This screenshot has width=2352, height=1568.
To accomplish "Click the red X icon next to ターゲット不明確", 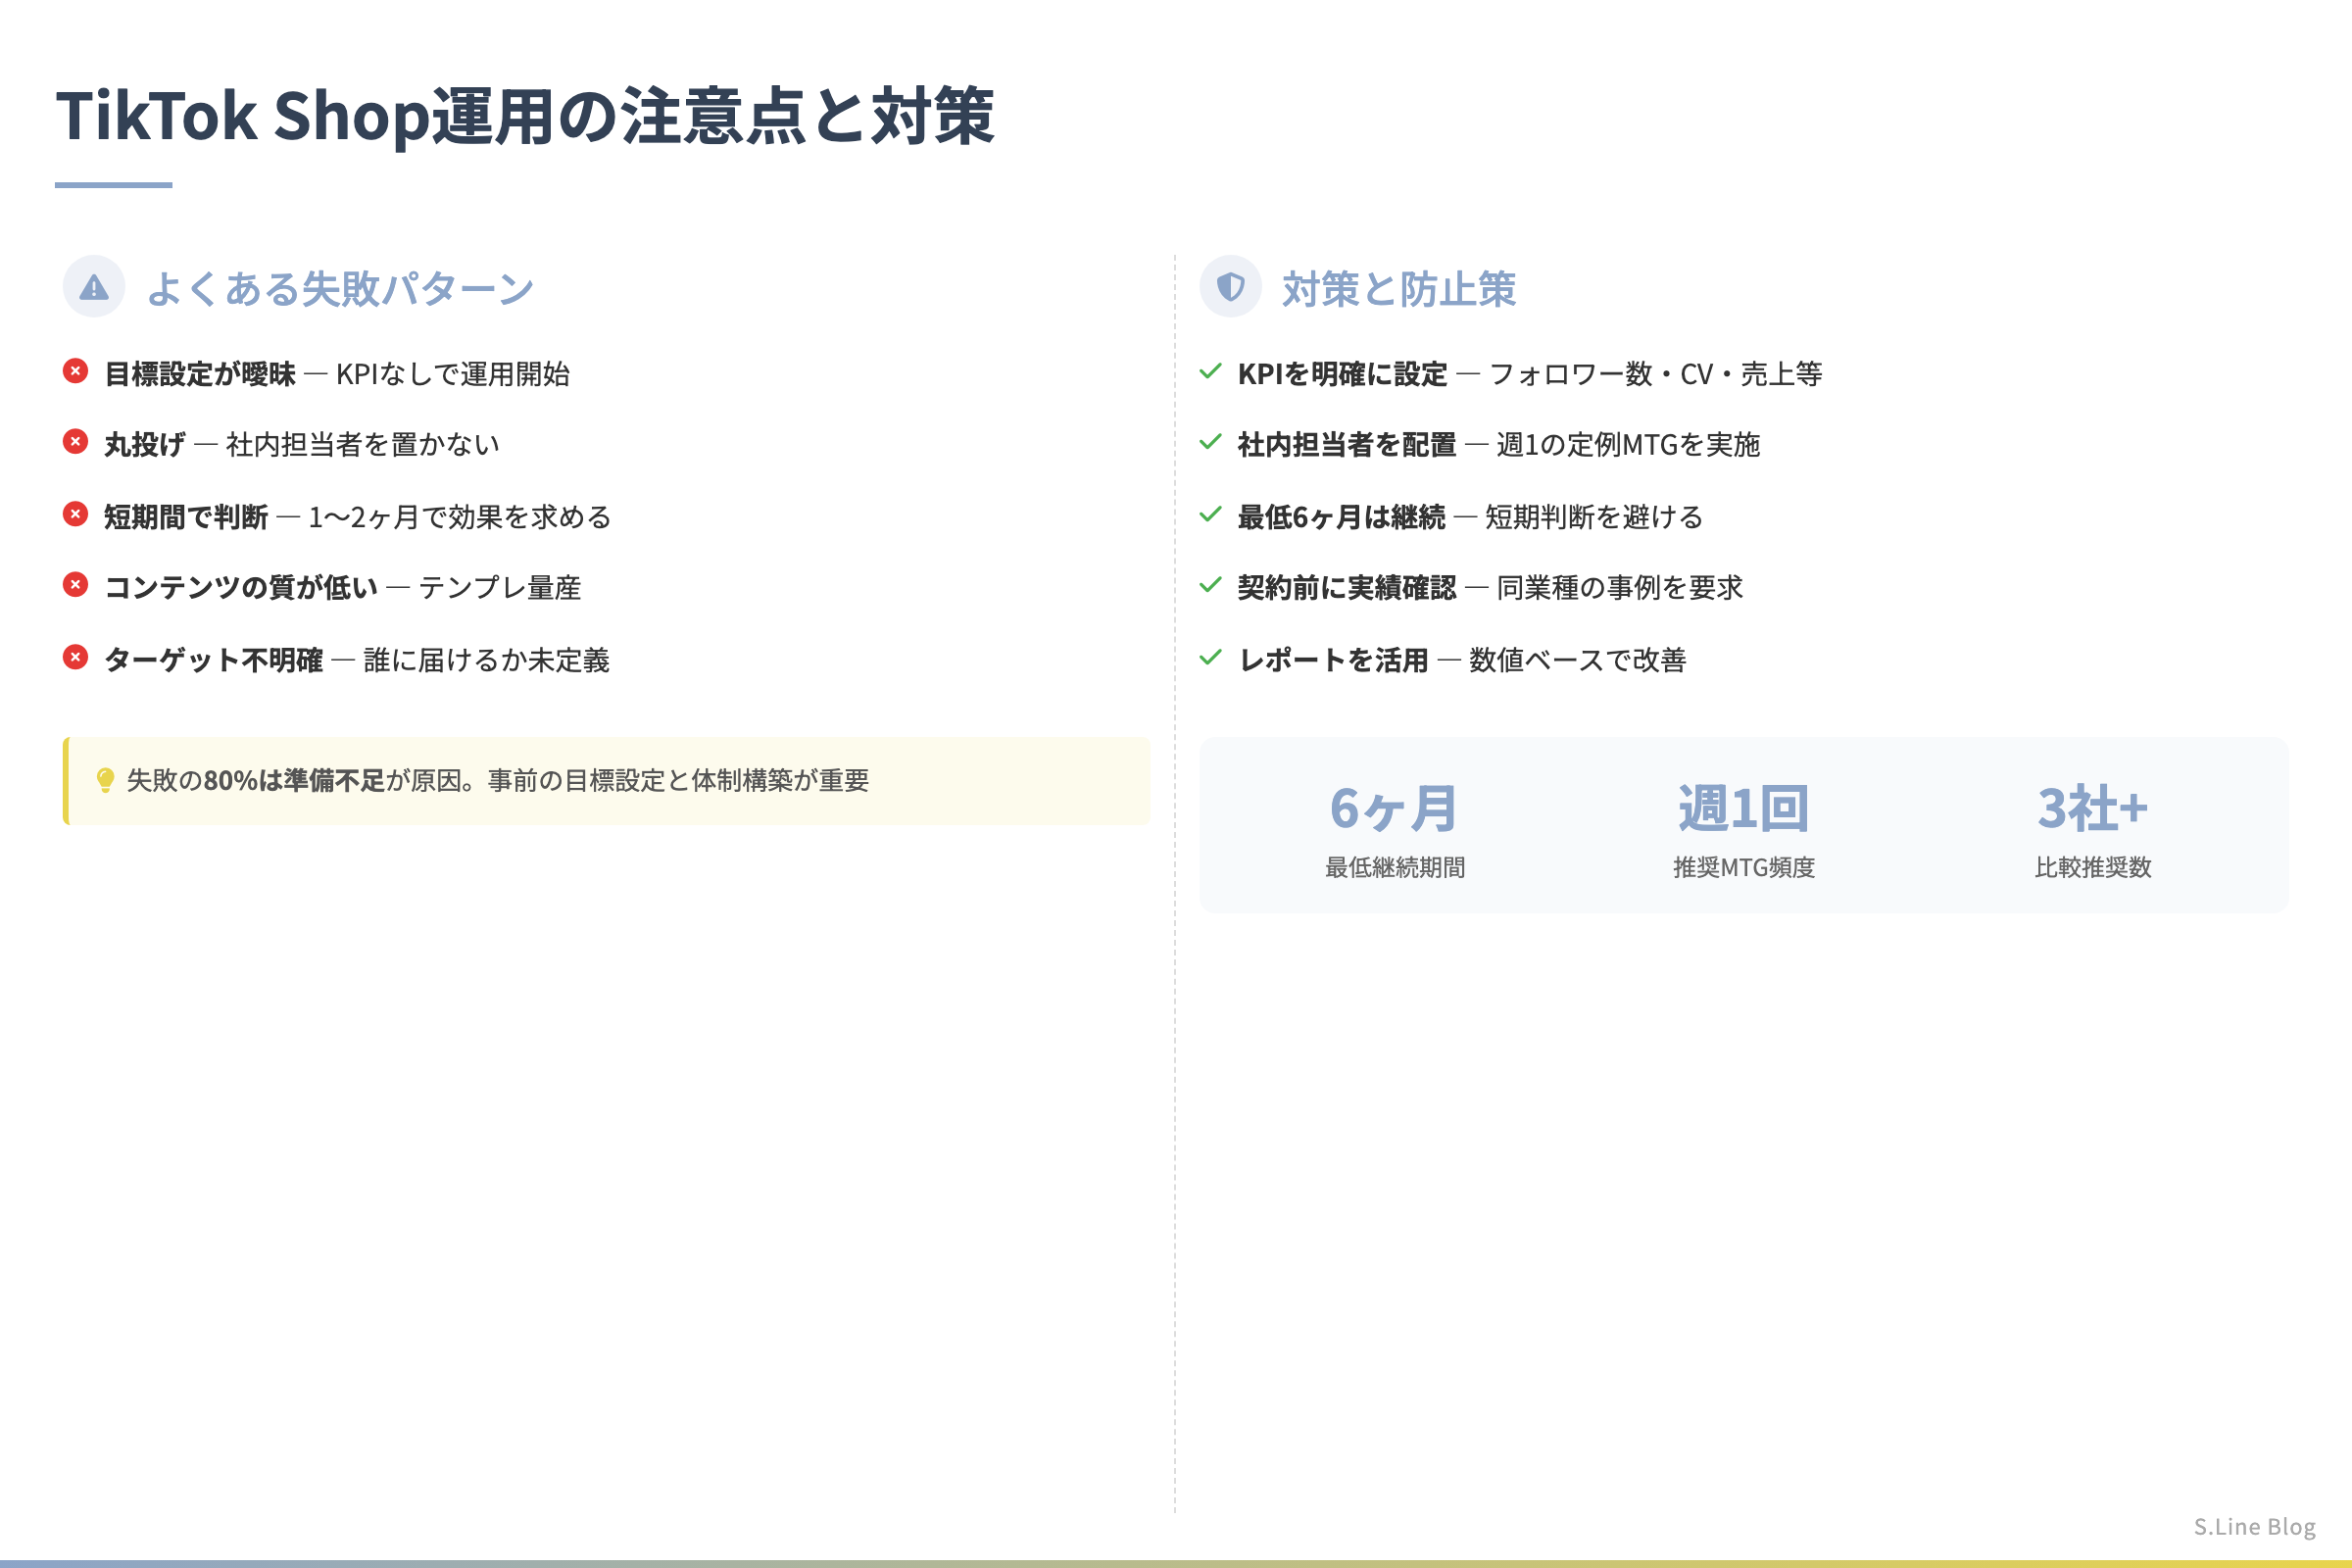I will 75,657.
